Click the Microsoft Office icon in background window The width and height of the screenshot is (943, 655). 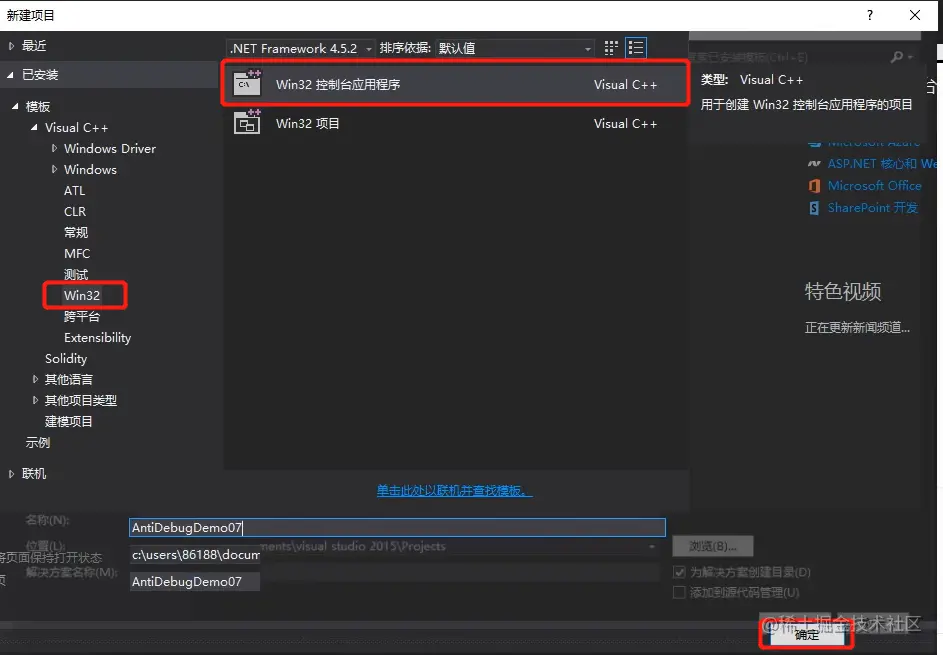[814, 186]
